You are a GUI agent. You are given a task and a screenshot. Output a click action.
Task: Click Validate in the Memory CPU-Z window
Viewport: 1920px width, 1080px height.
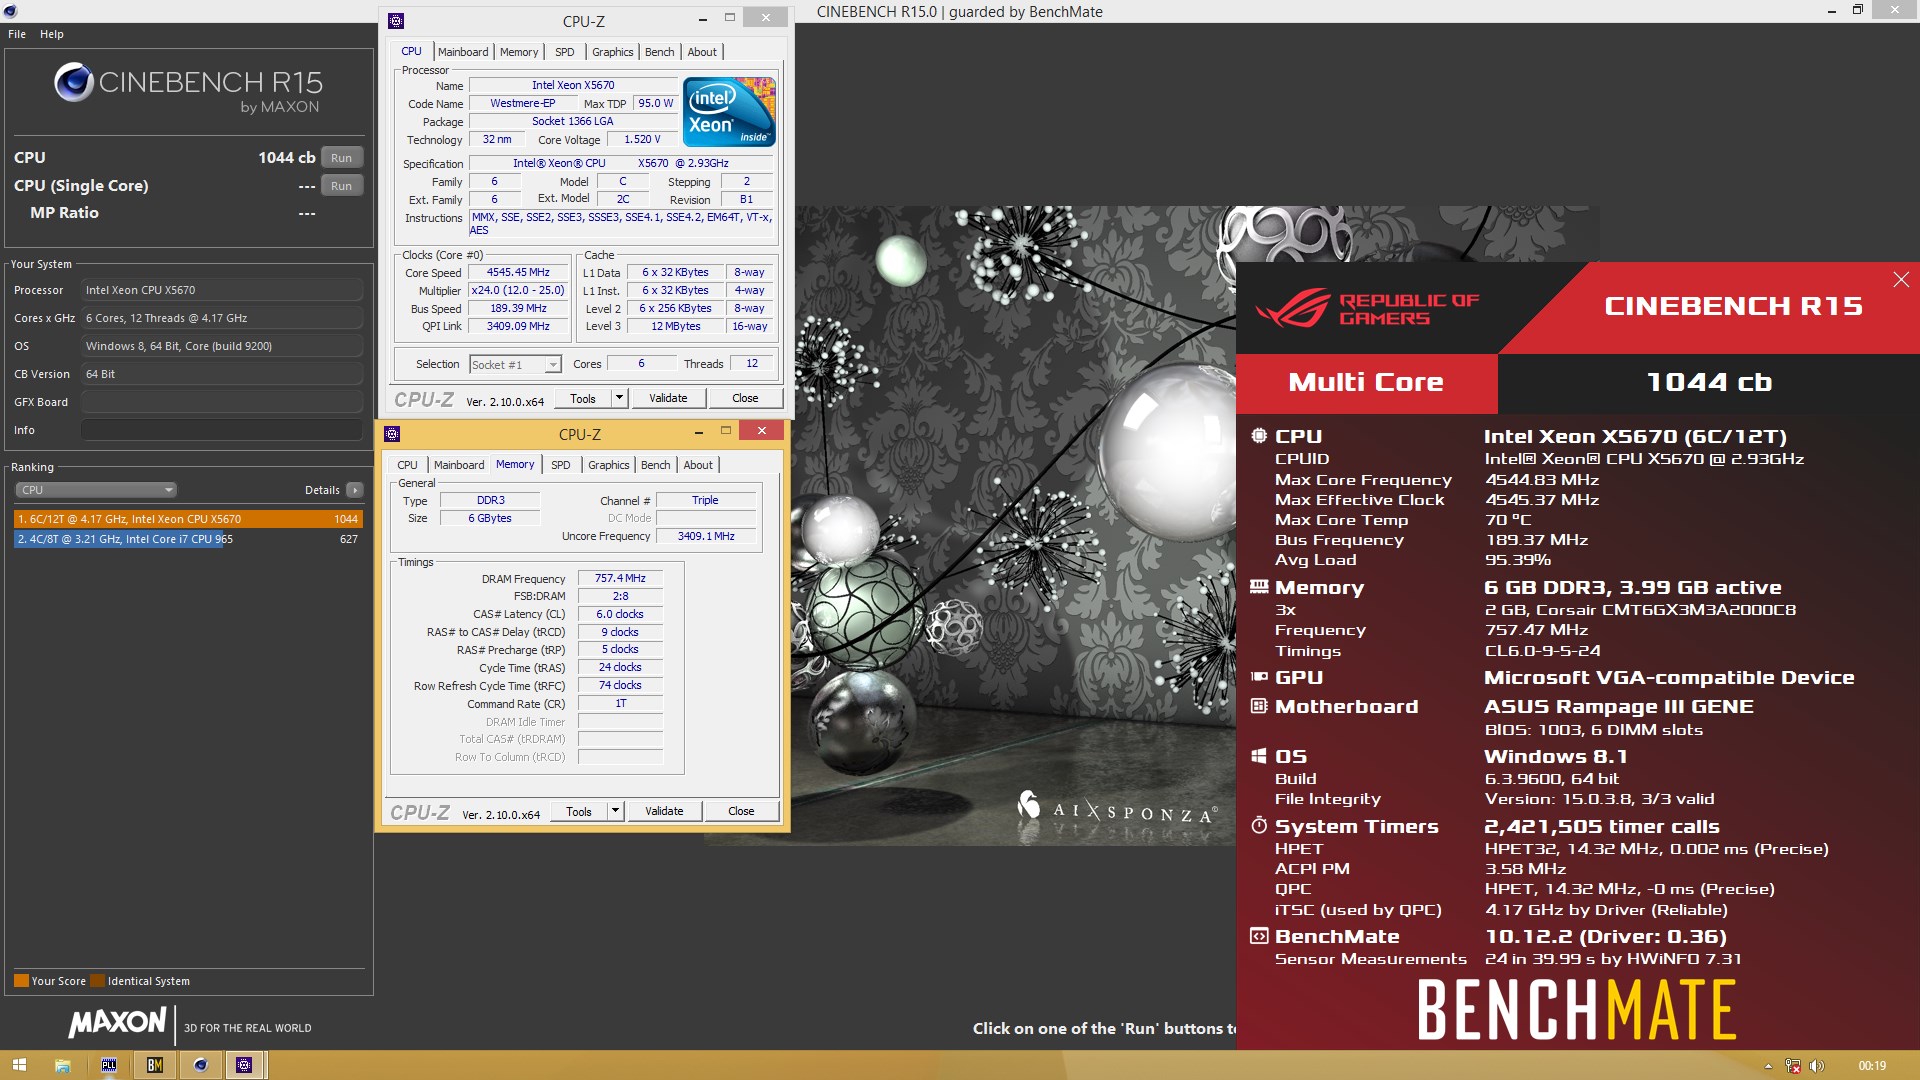pyautogui.click(x=664, y=811)
